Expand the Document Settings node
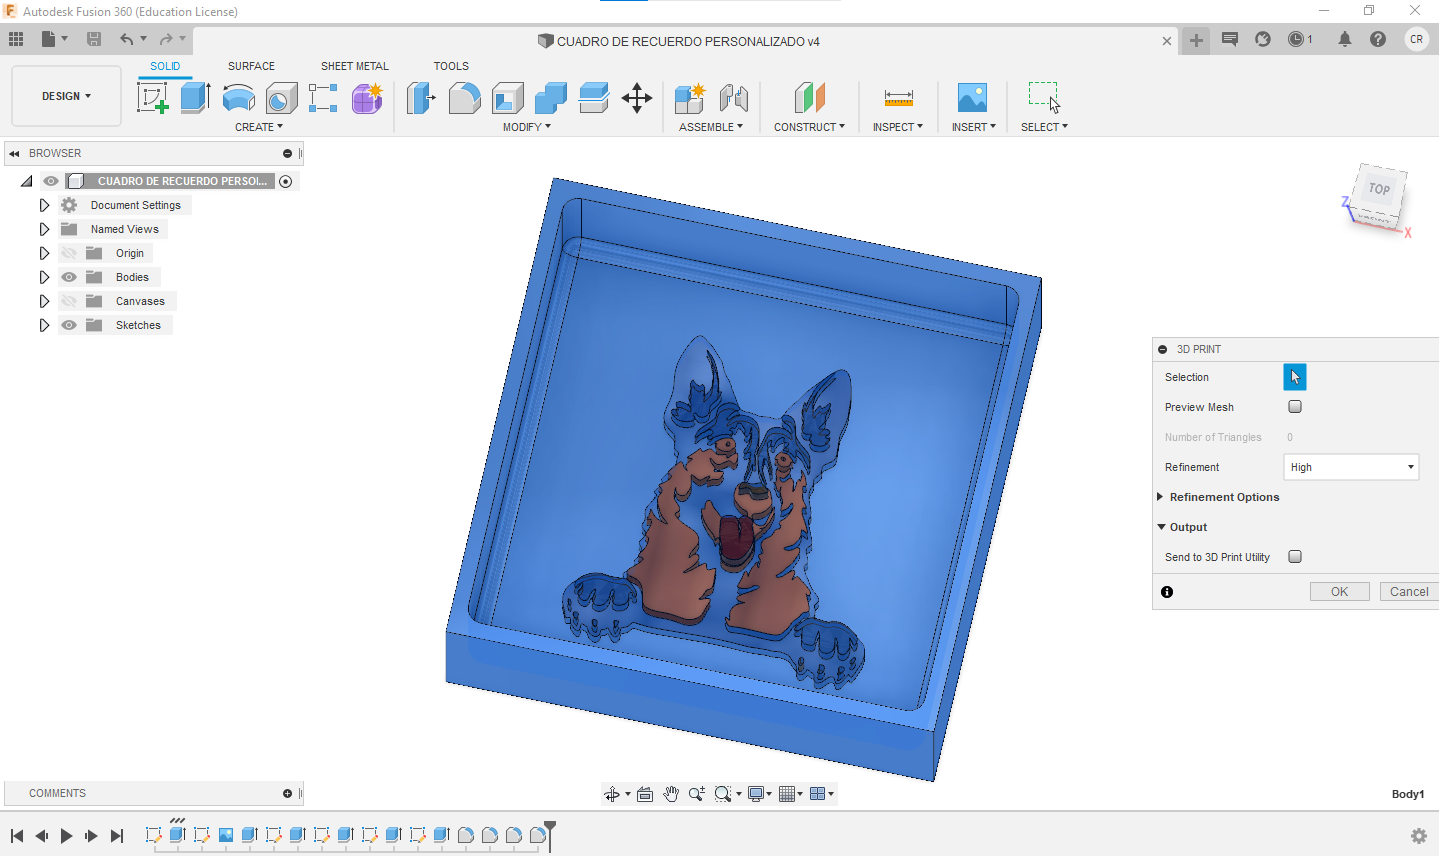The width and height of the screenshot is (1439, 856). coord(44,205)
